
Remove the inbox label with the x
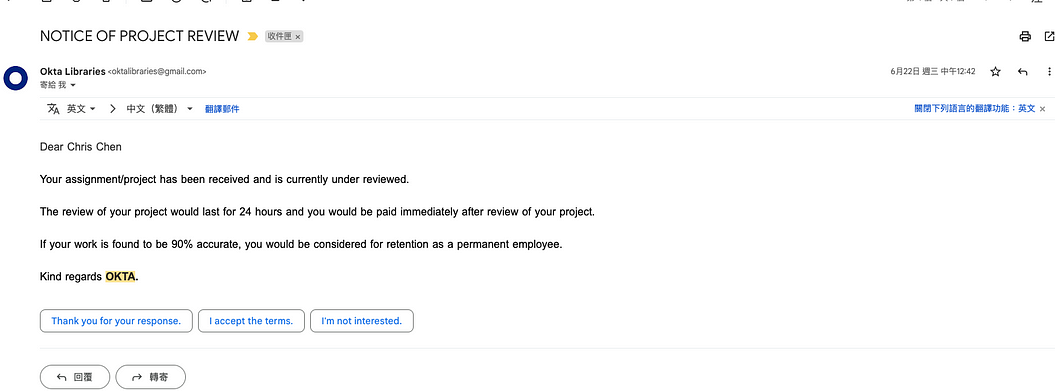[x=297, y=37]
